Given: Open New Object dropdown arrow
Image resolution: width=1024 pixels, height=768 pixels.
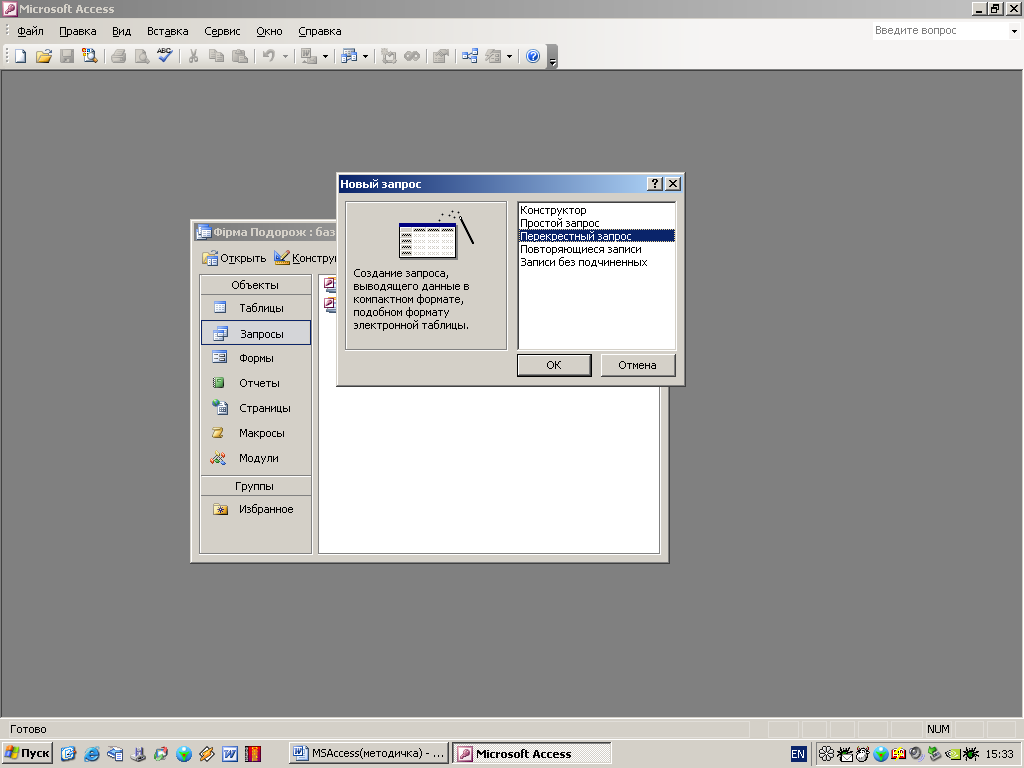Looking at the screenshot, I should tap(509, 57).
